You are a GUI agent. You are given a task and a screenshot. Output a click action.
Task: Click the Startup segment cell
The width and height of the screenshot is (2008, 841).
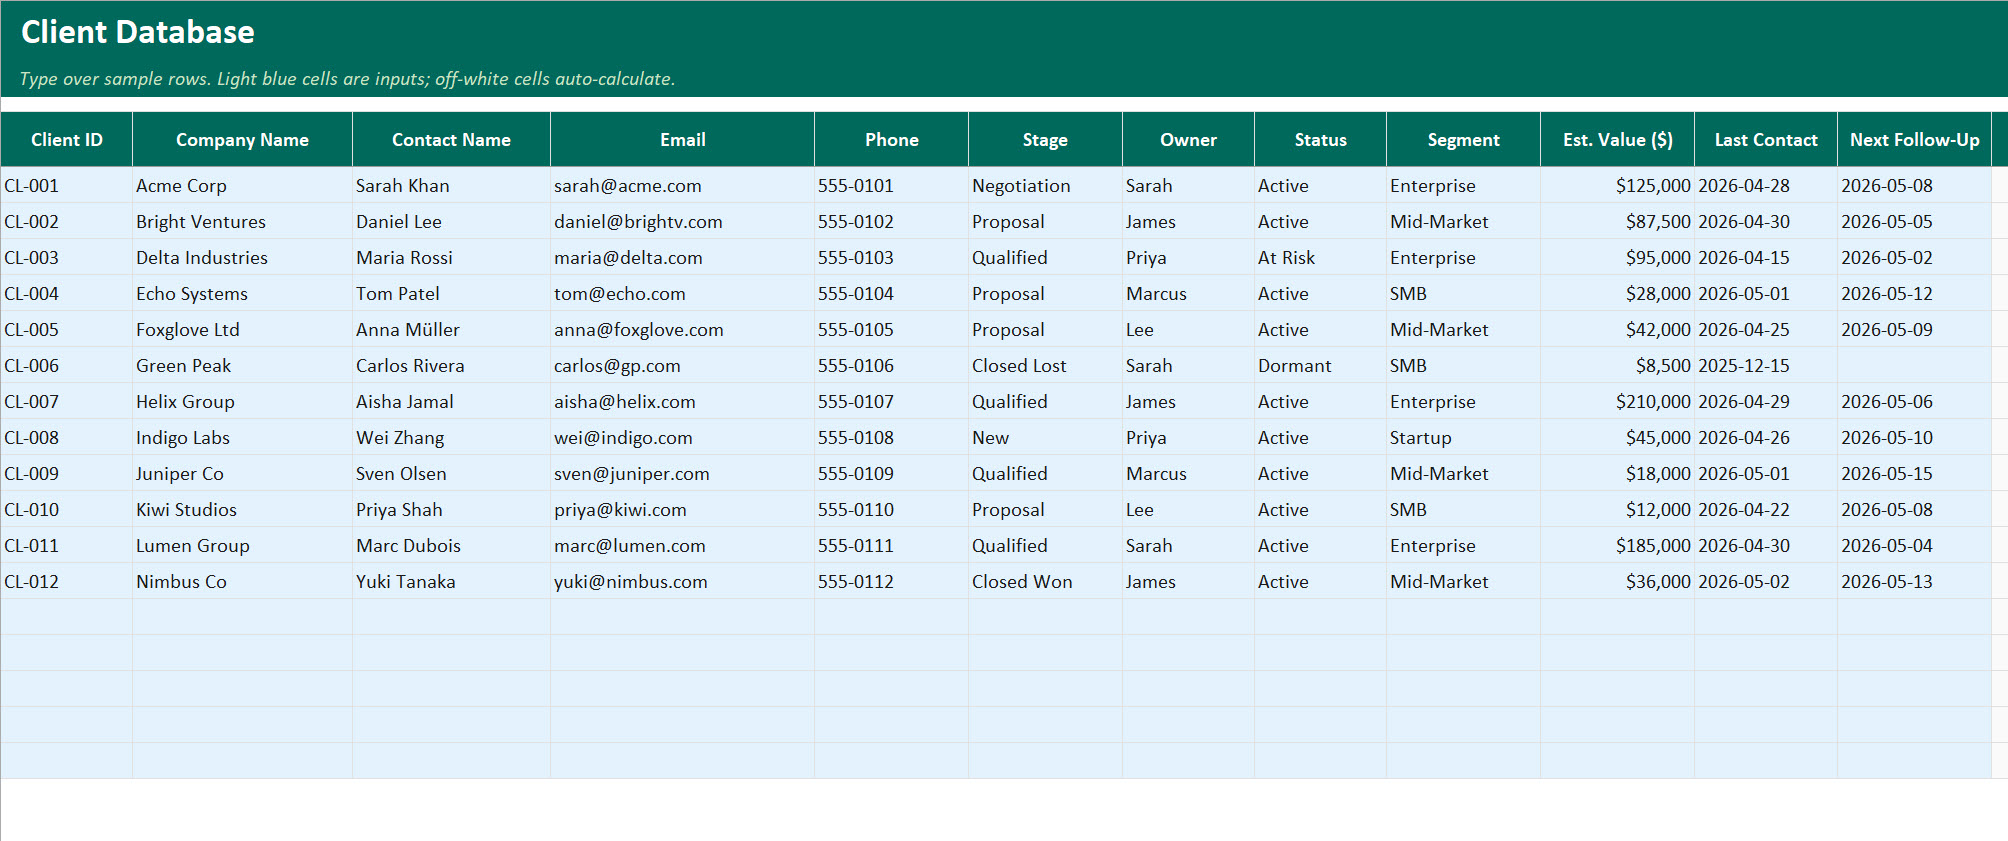1463,437
